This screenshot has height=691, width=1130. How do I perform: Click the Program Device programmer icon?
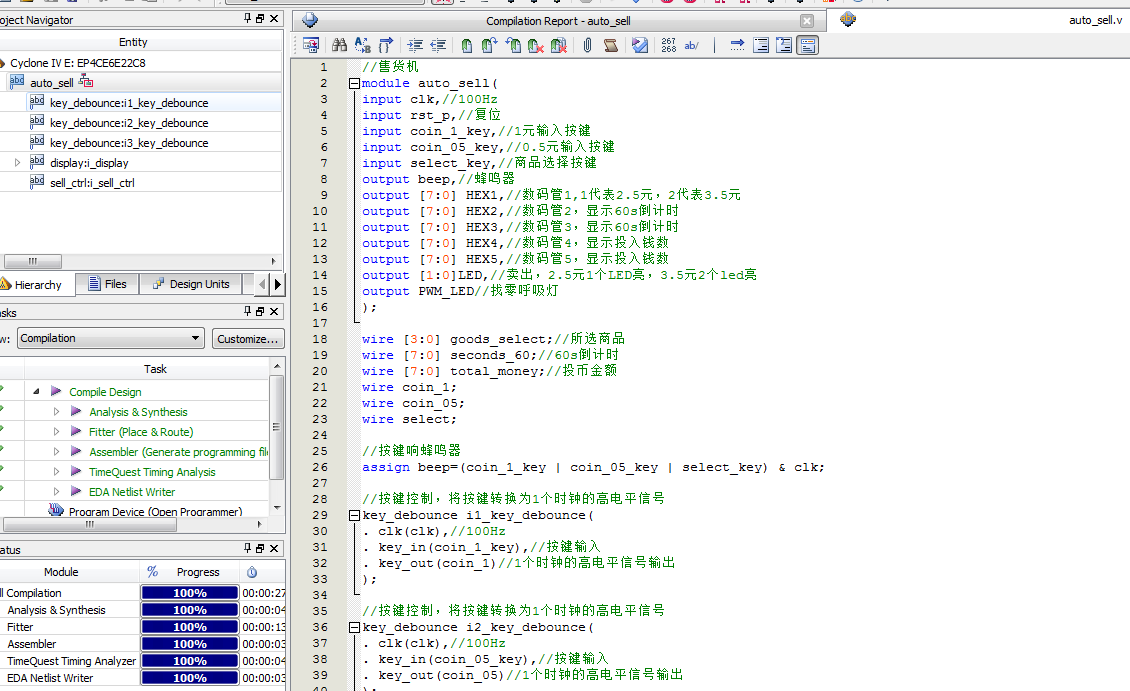click(x=56, y=510)
